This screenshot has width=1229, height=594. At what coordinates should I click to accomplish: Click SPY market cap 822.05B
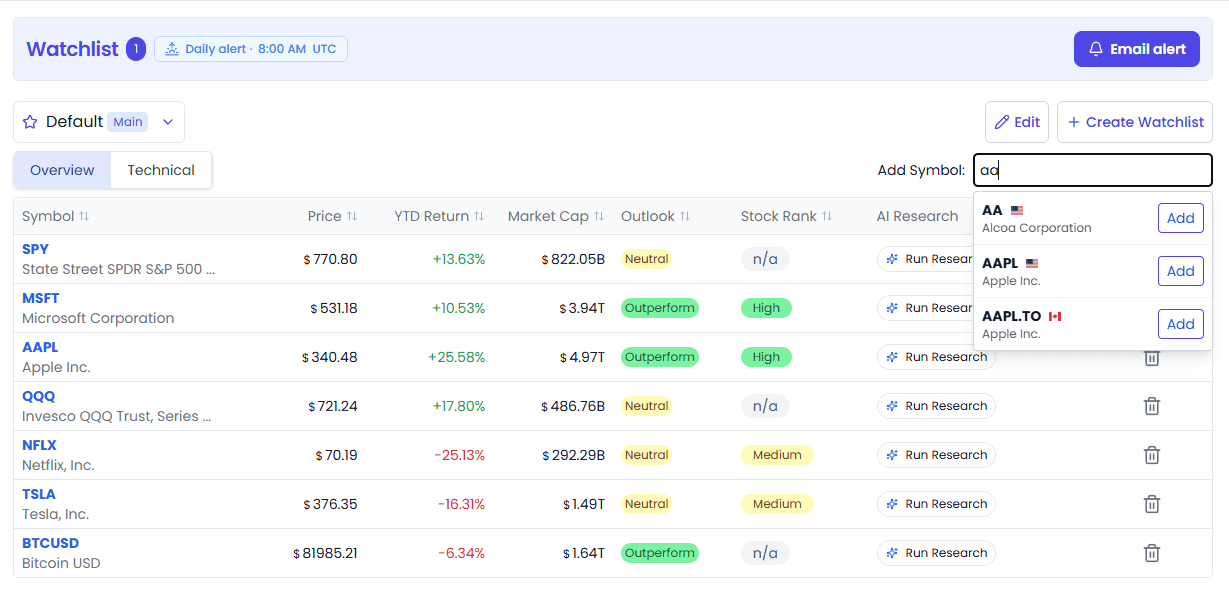[573, 259]
